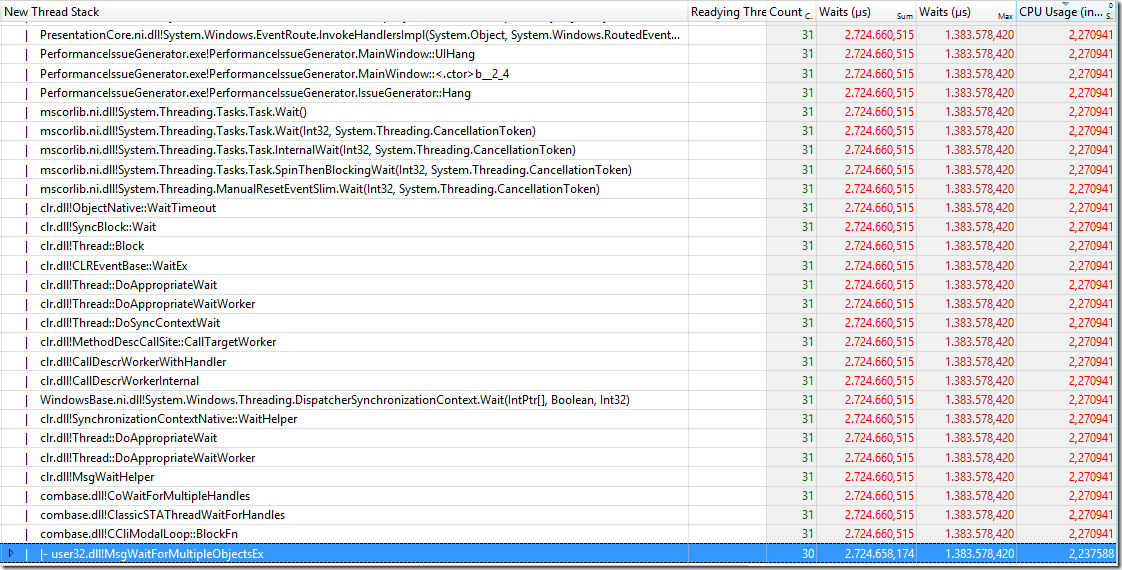1122x570 pixels.
Task: Select the Task.SpinThenBlockingWait row
Action: (x=335, y=170)
